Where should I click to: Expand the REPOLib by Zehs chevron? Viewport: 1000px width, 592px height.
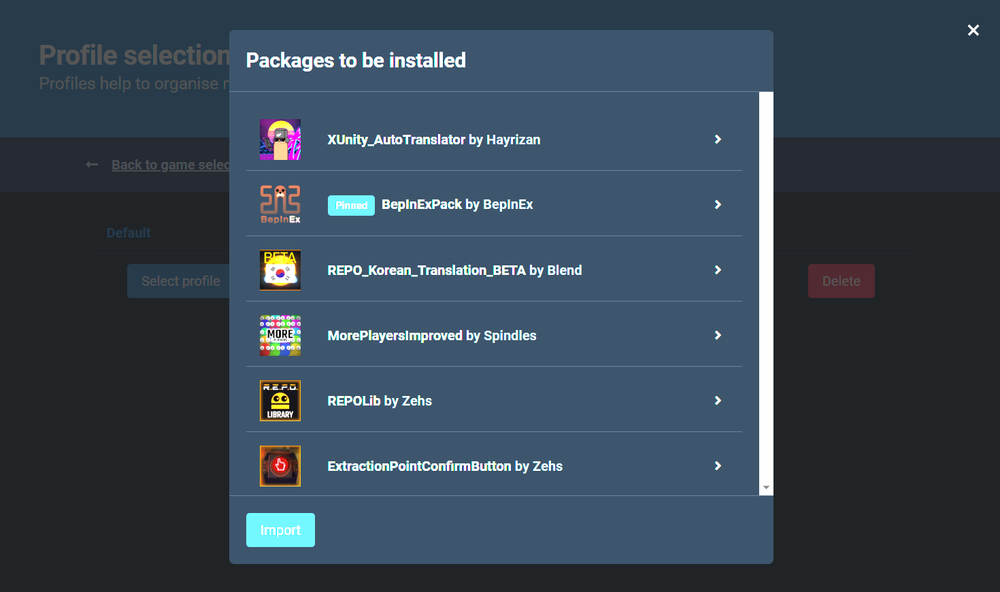tap(718, 401)
